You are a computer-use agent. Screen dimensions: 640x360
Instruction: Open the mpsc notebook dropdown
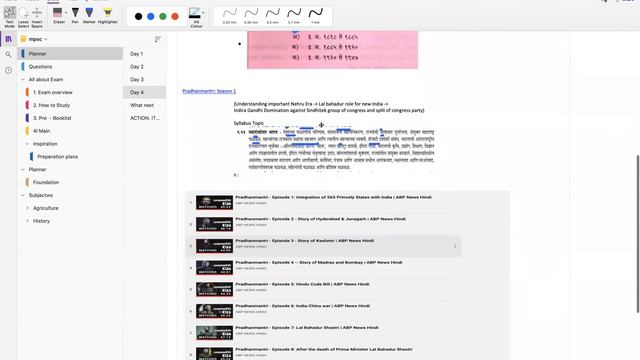point(34,39)
